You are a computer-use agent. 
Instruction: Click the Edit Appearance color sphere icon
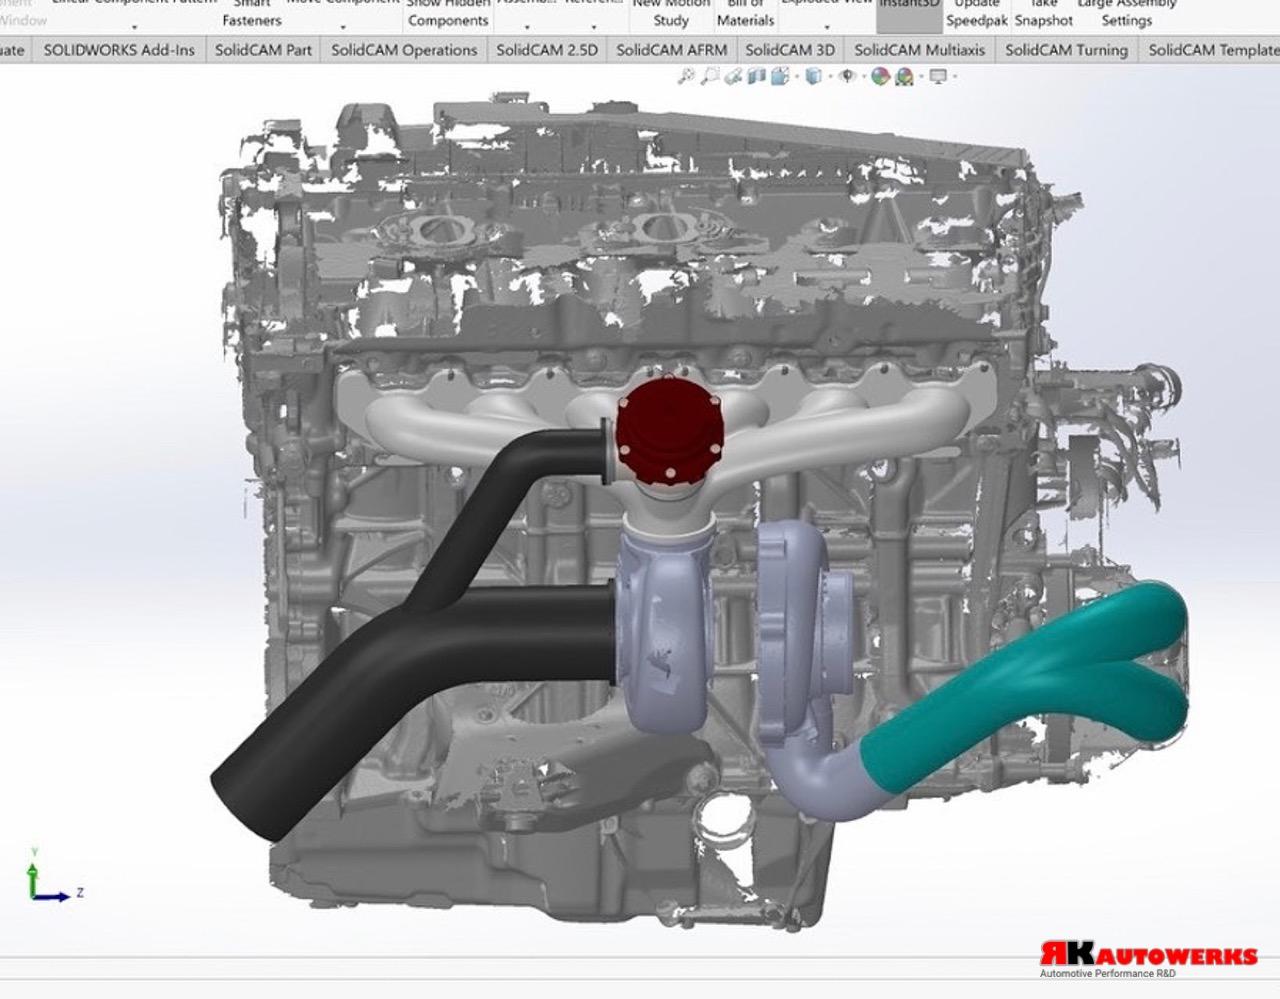(880, 76)
